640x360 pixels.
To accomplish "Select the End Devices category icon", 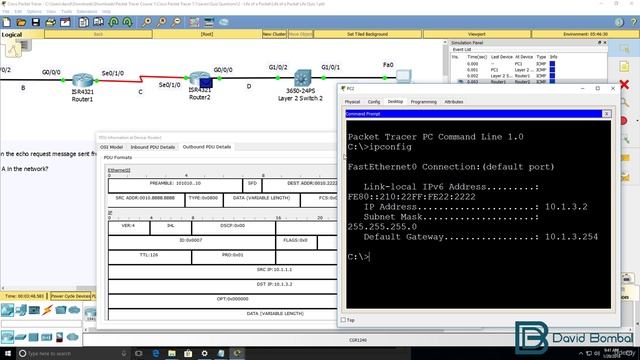I will (21, 310).
